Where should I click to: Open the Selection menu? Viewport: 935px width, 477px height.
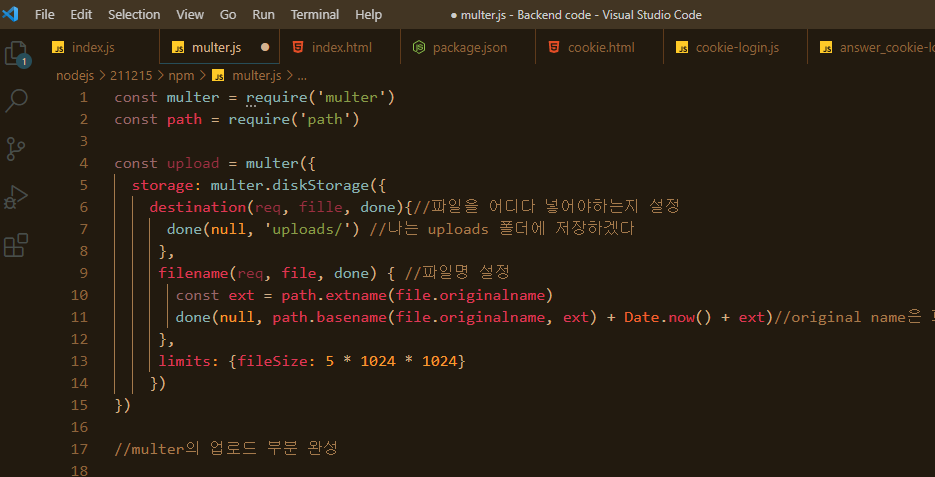tap(134, 14)
